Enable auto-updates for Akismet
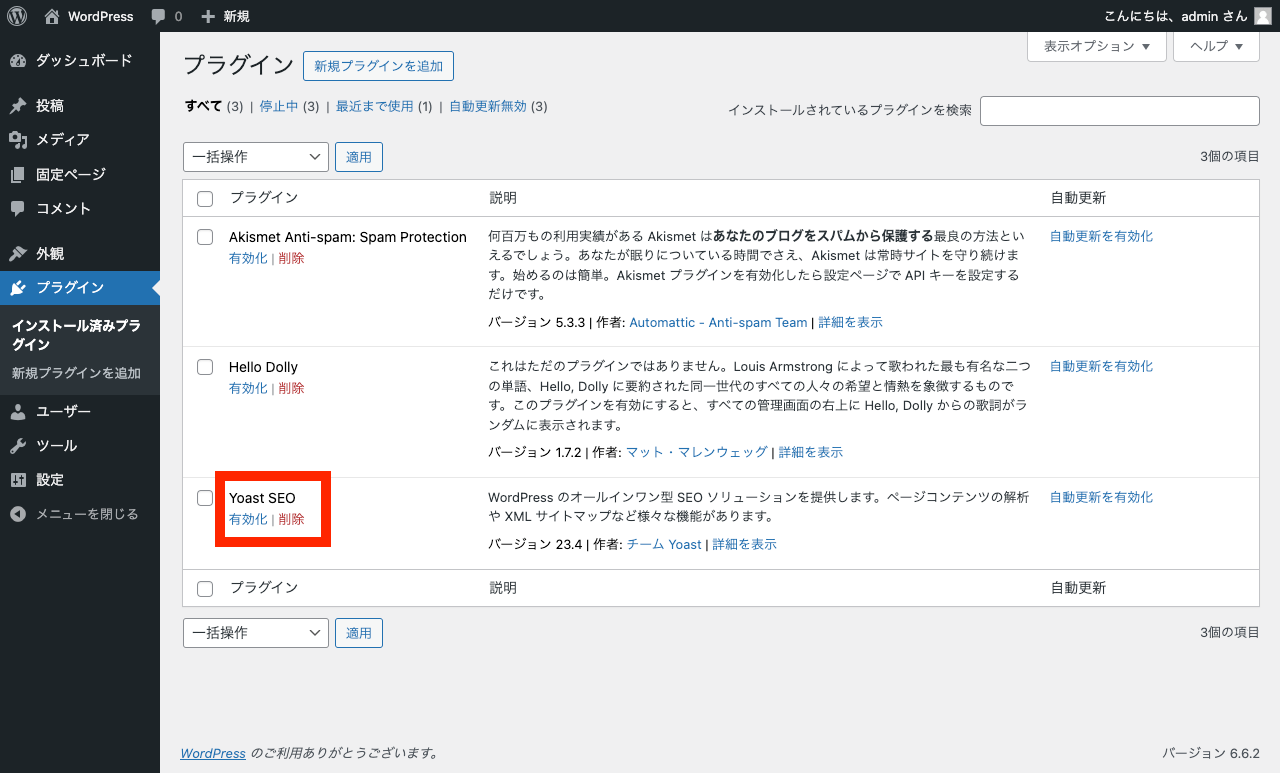The width and height of the screenshot is (1280, 773). coord(1101,236)
